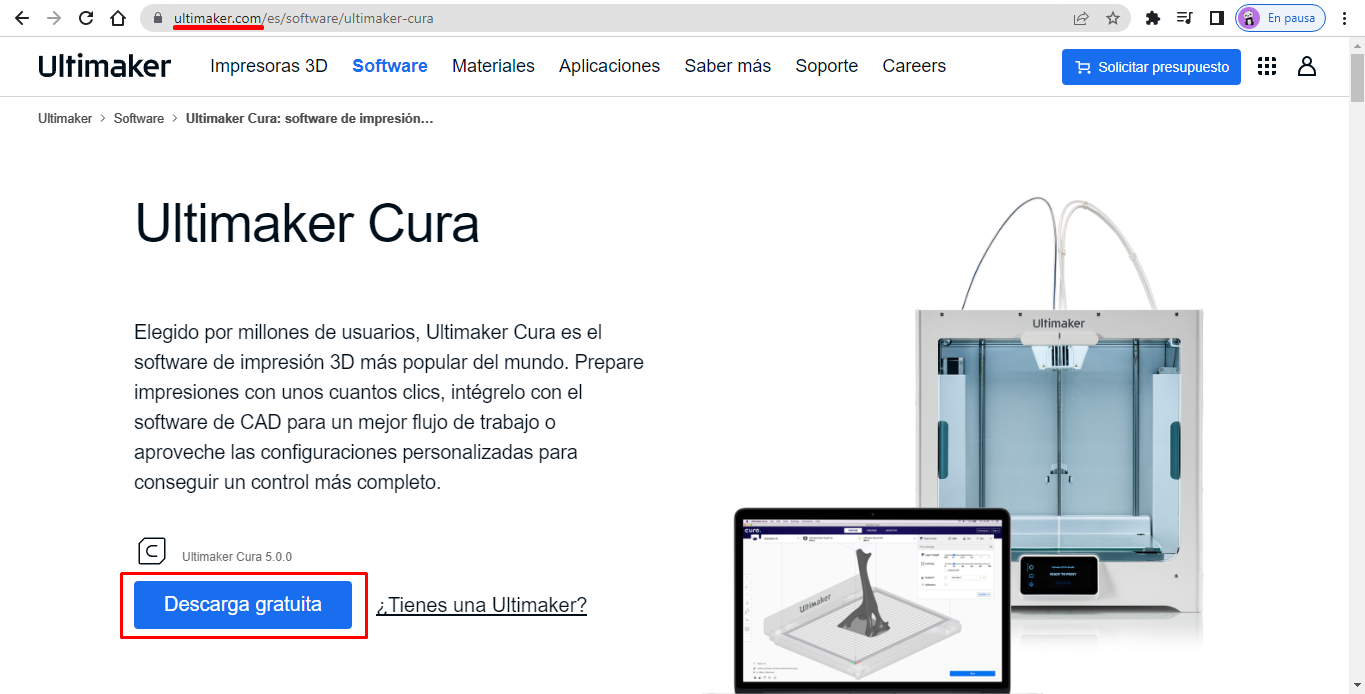
Task: Open the Impresoras 3D menu
Action: click(x=269, y=66)
